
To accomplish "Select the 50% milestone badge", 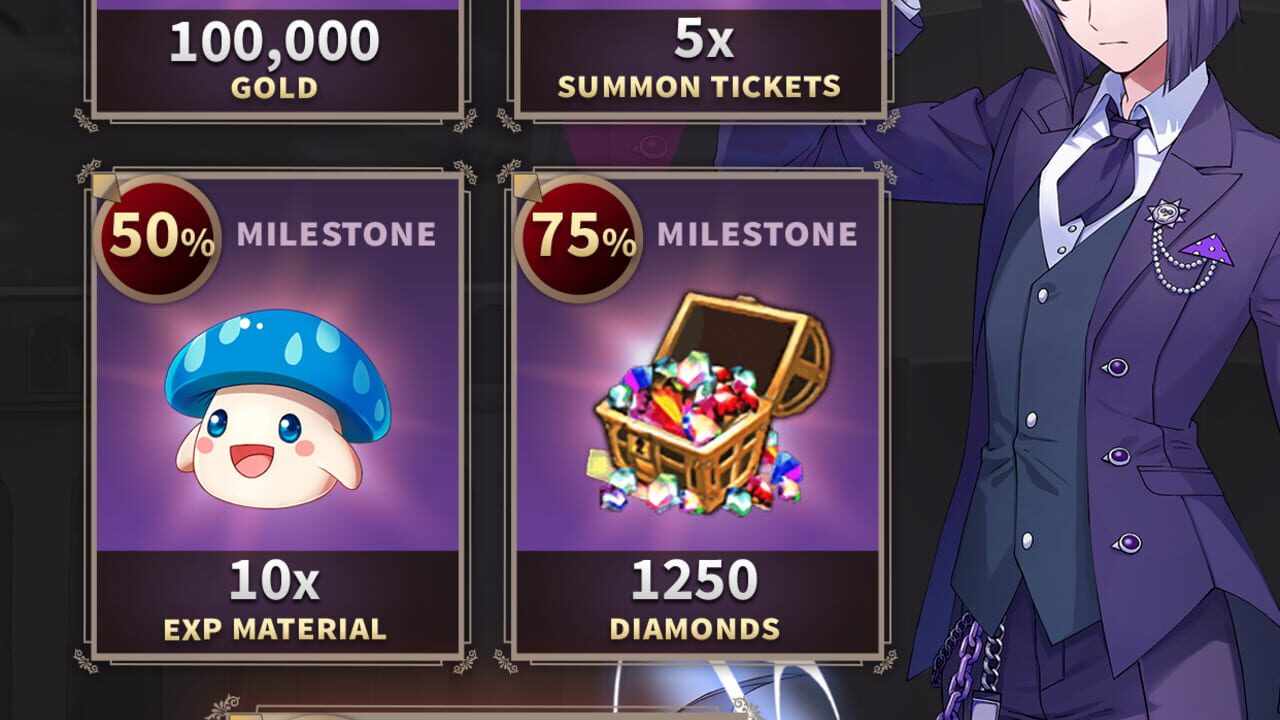I will (158, 238).
